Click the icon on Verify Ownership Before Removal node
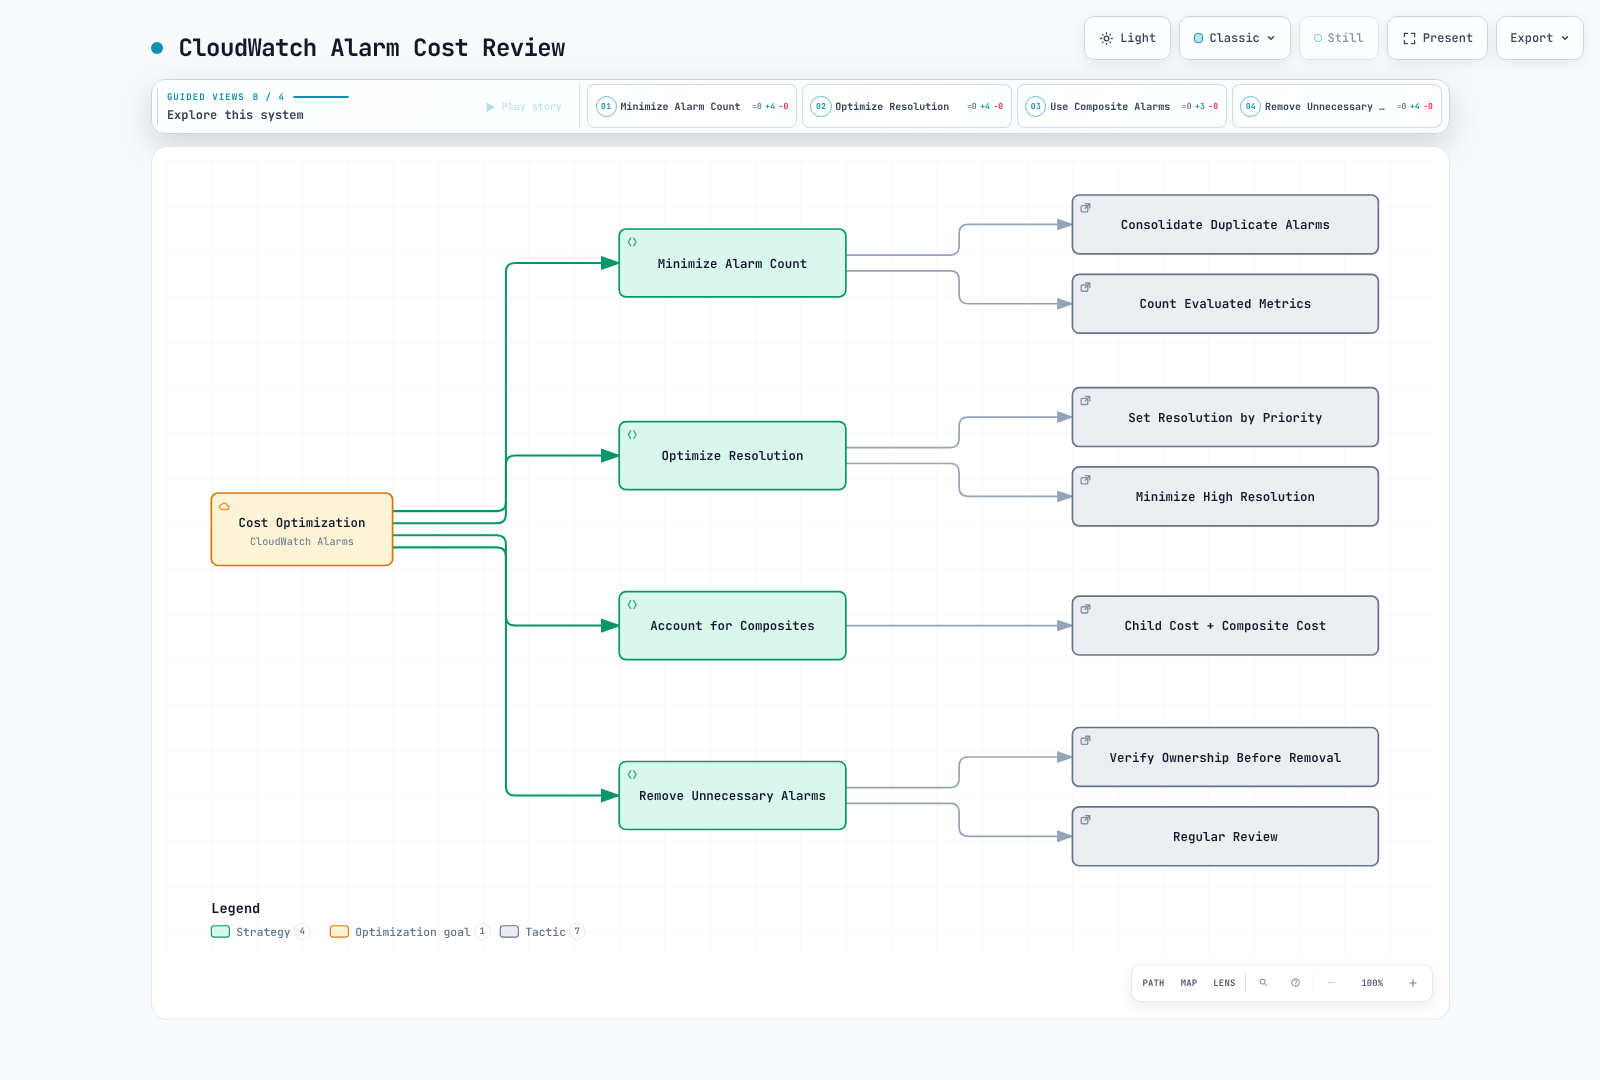The width and height of the screenshot is (1600, 1080). click(1085, 740)
